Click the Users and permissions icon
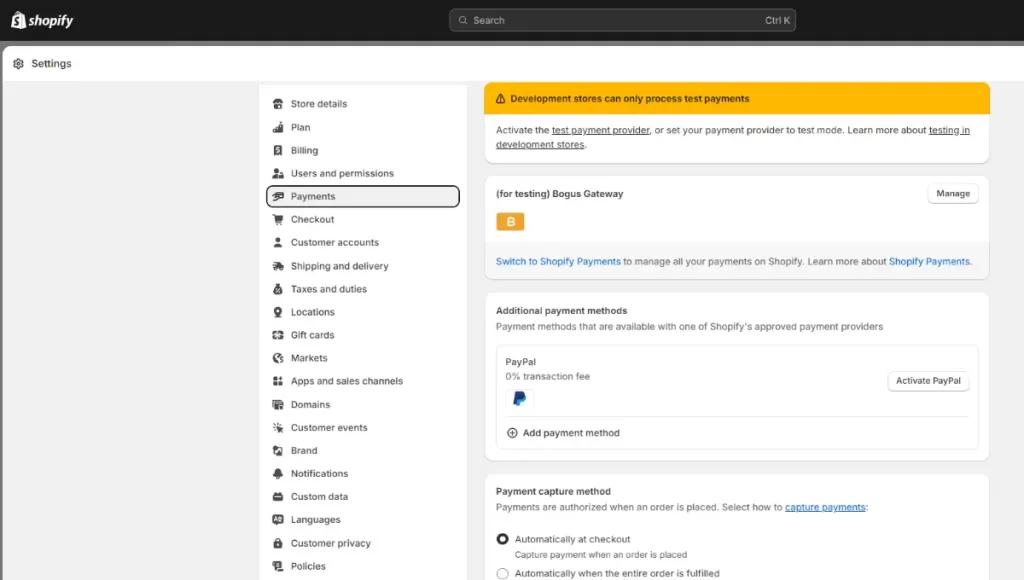This screenshot has height=580, width=1024. click(278, 173)
